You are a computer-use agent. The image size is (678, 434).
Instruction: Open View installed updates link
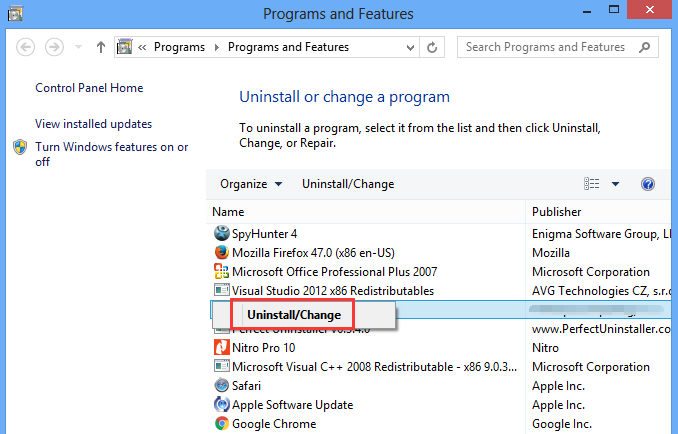point(93,124)
